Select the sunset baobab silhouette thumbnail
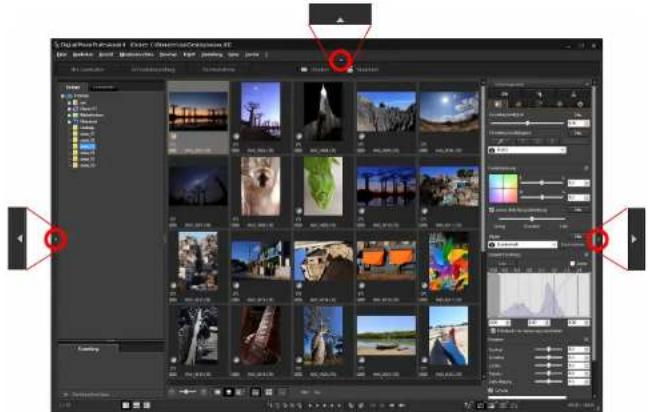This screenshot has height=412, width=648. point(198,112)
